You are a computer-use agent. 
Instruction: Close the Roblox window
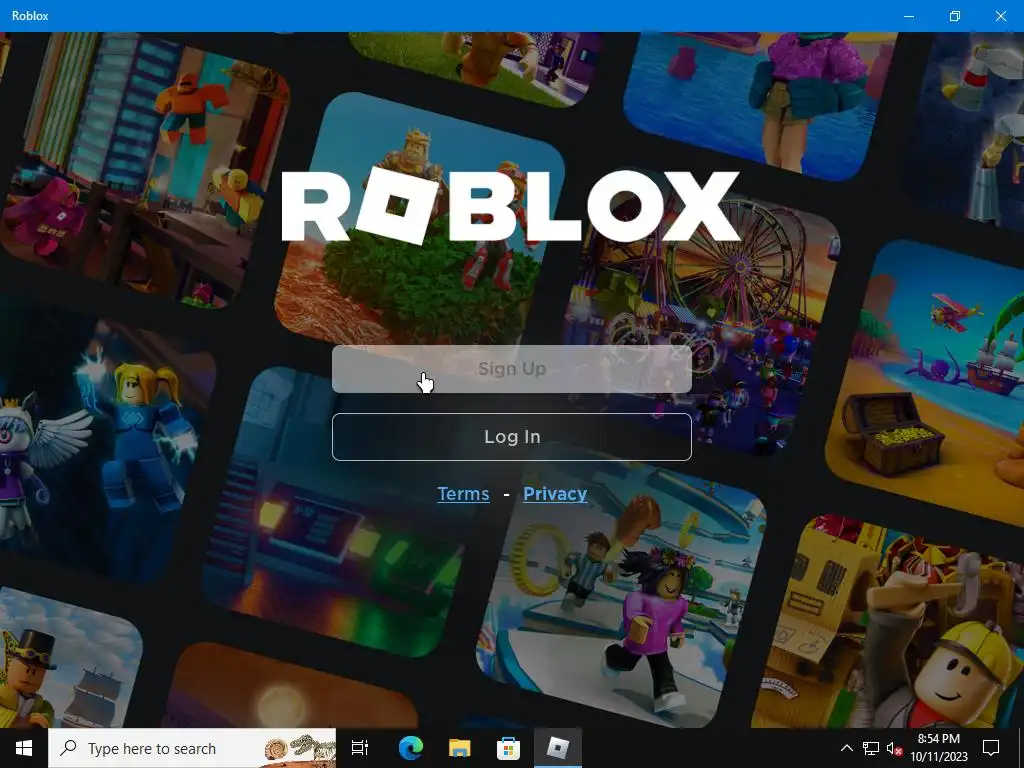click(1000, 16)
